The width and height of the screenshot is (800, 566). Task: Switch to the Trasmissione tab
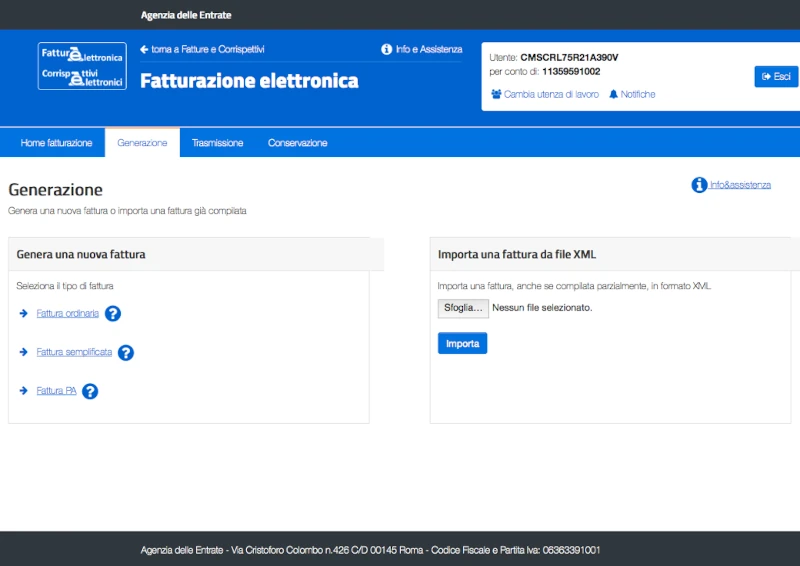217,143
